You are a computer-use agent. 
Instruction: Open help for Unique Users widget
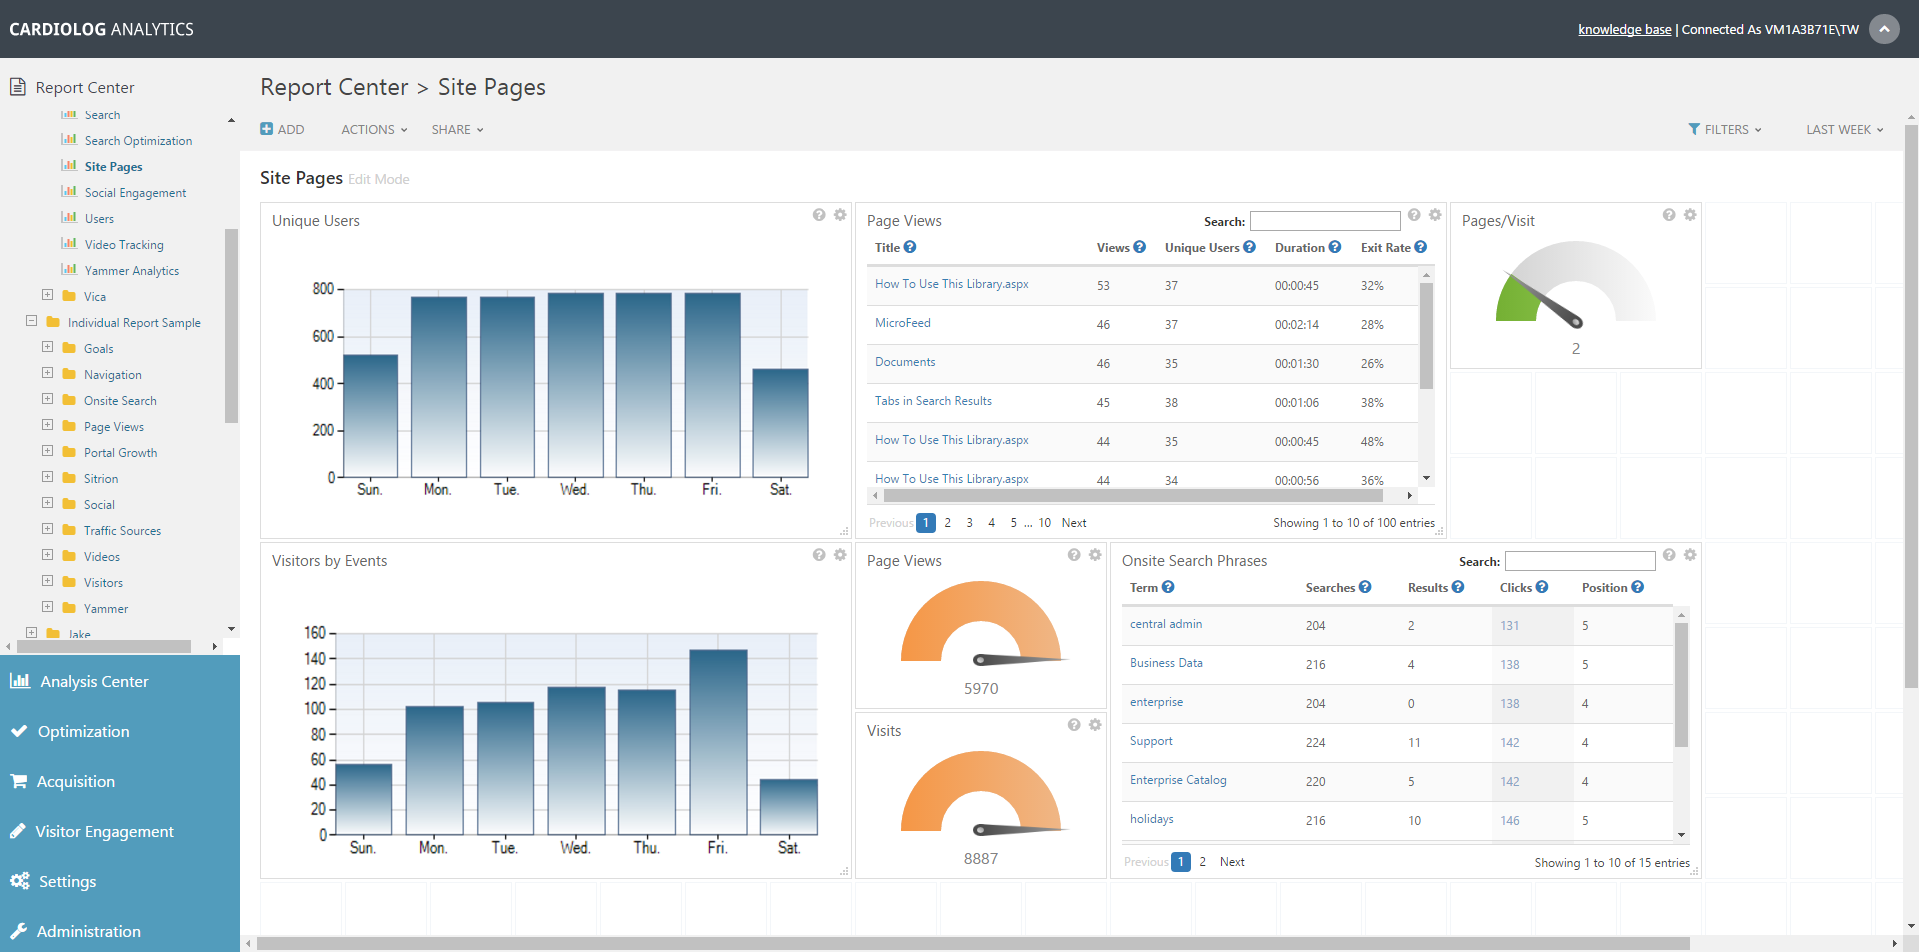coord(819,215)
